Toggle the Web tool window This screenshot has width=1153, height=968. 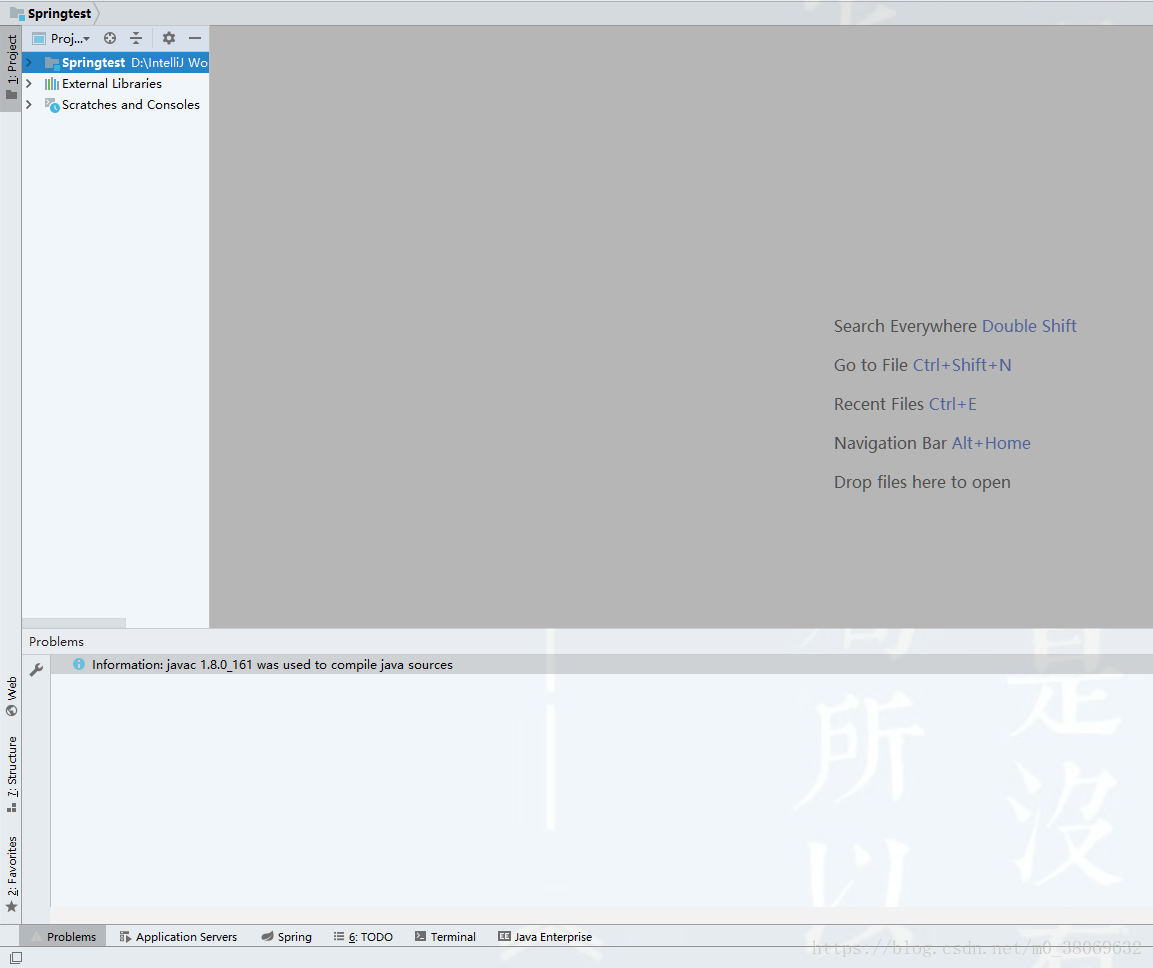[11, 690]
